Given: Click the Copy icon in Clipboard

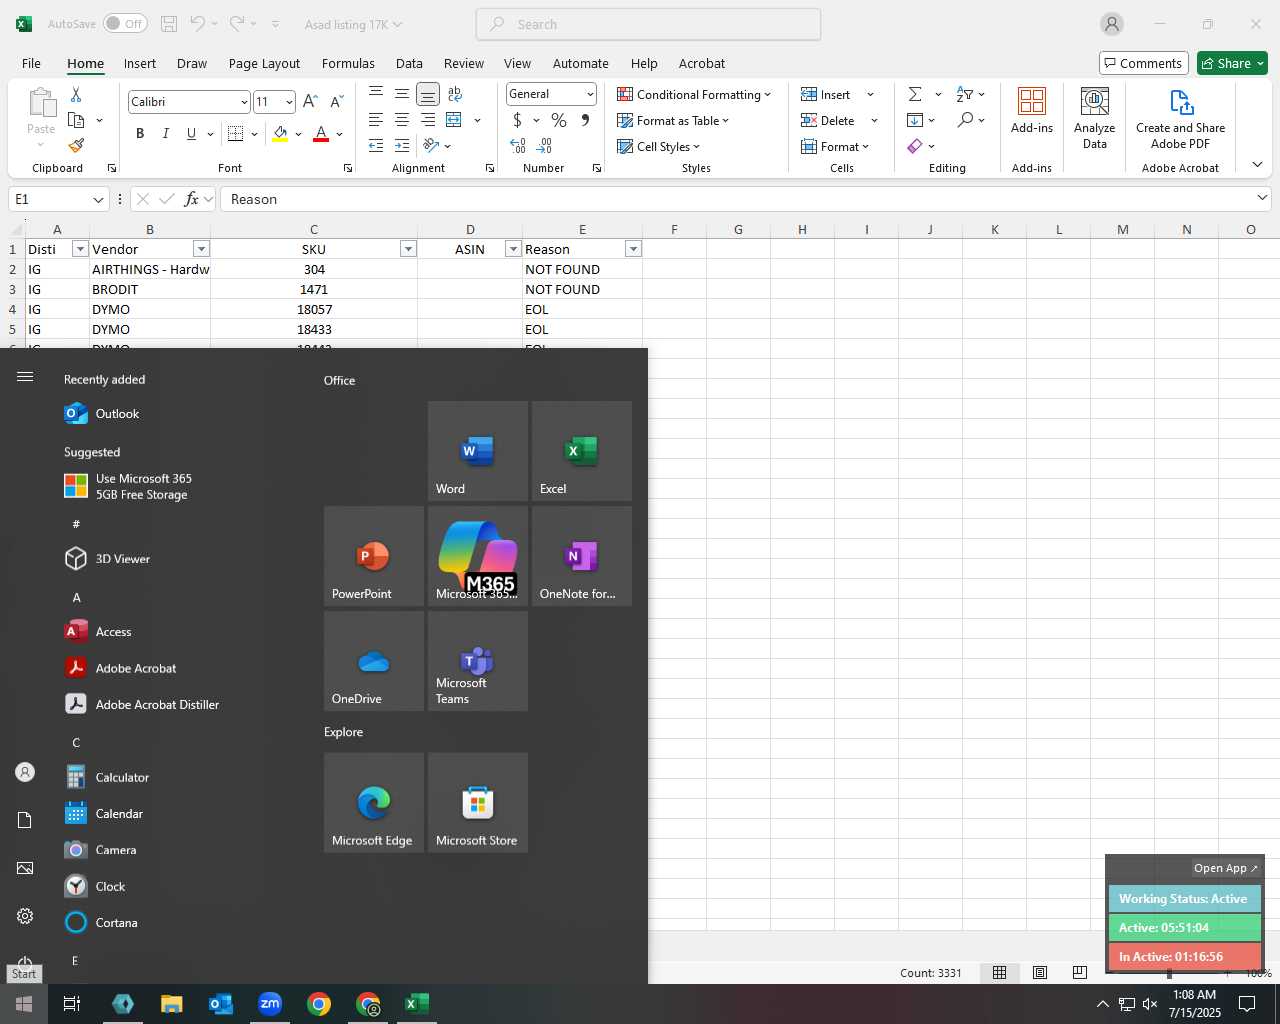Looking at the screenshot, I should click(x=76, y=120).
